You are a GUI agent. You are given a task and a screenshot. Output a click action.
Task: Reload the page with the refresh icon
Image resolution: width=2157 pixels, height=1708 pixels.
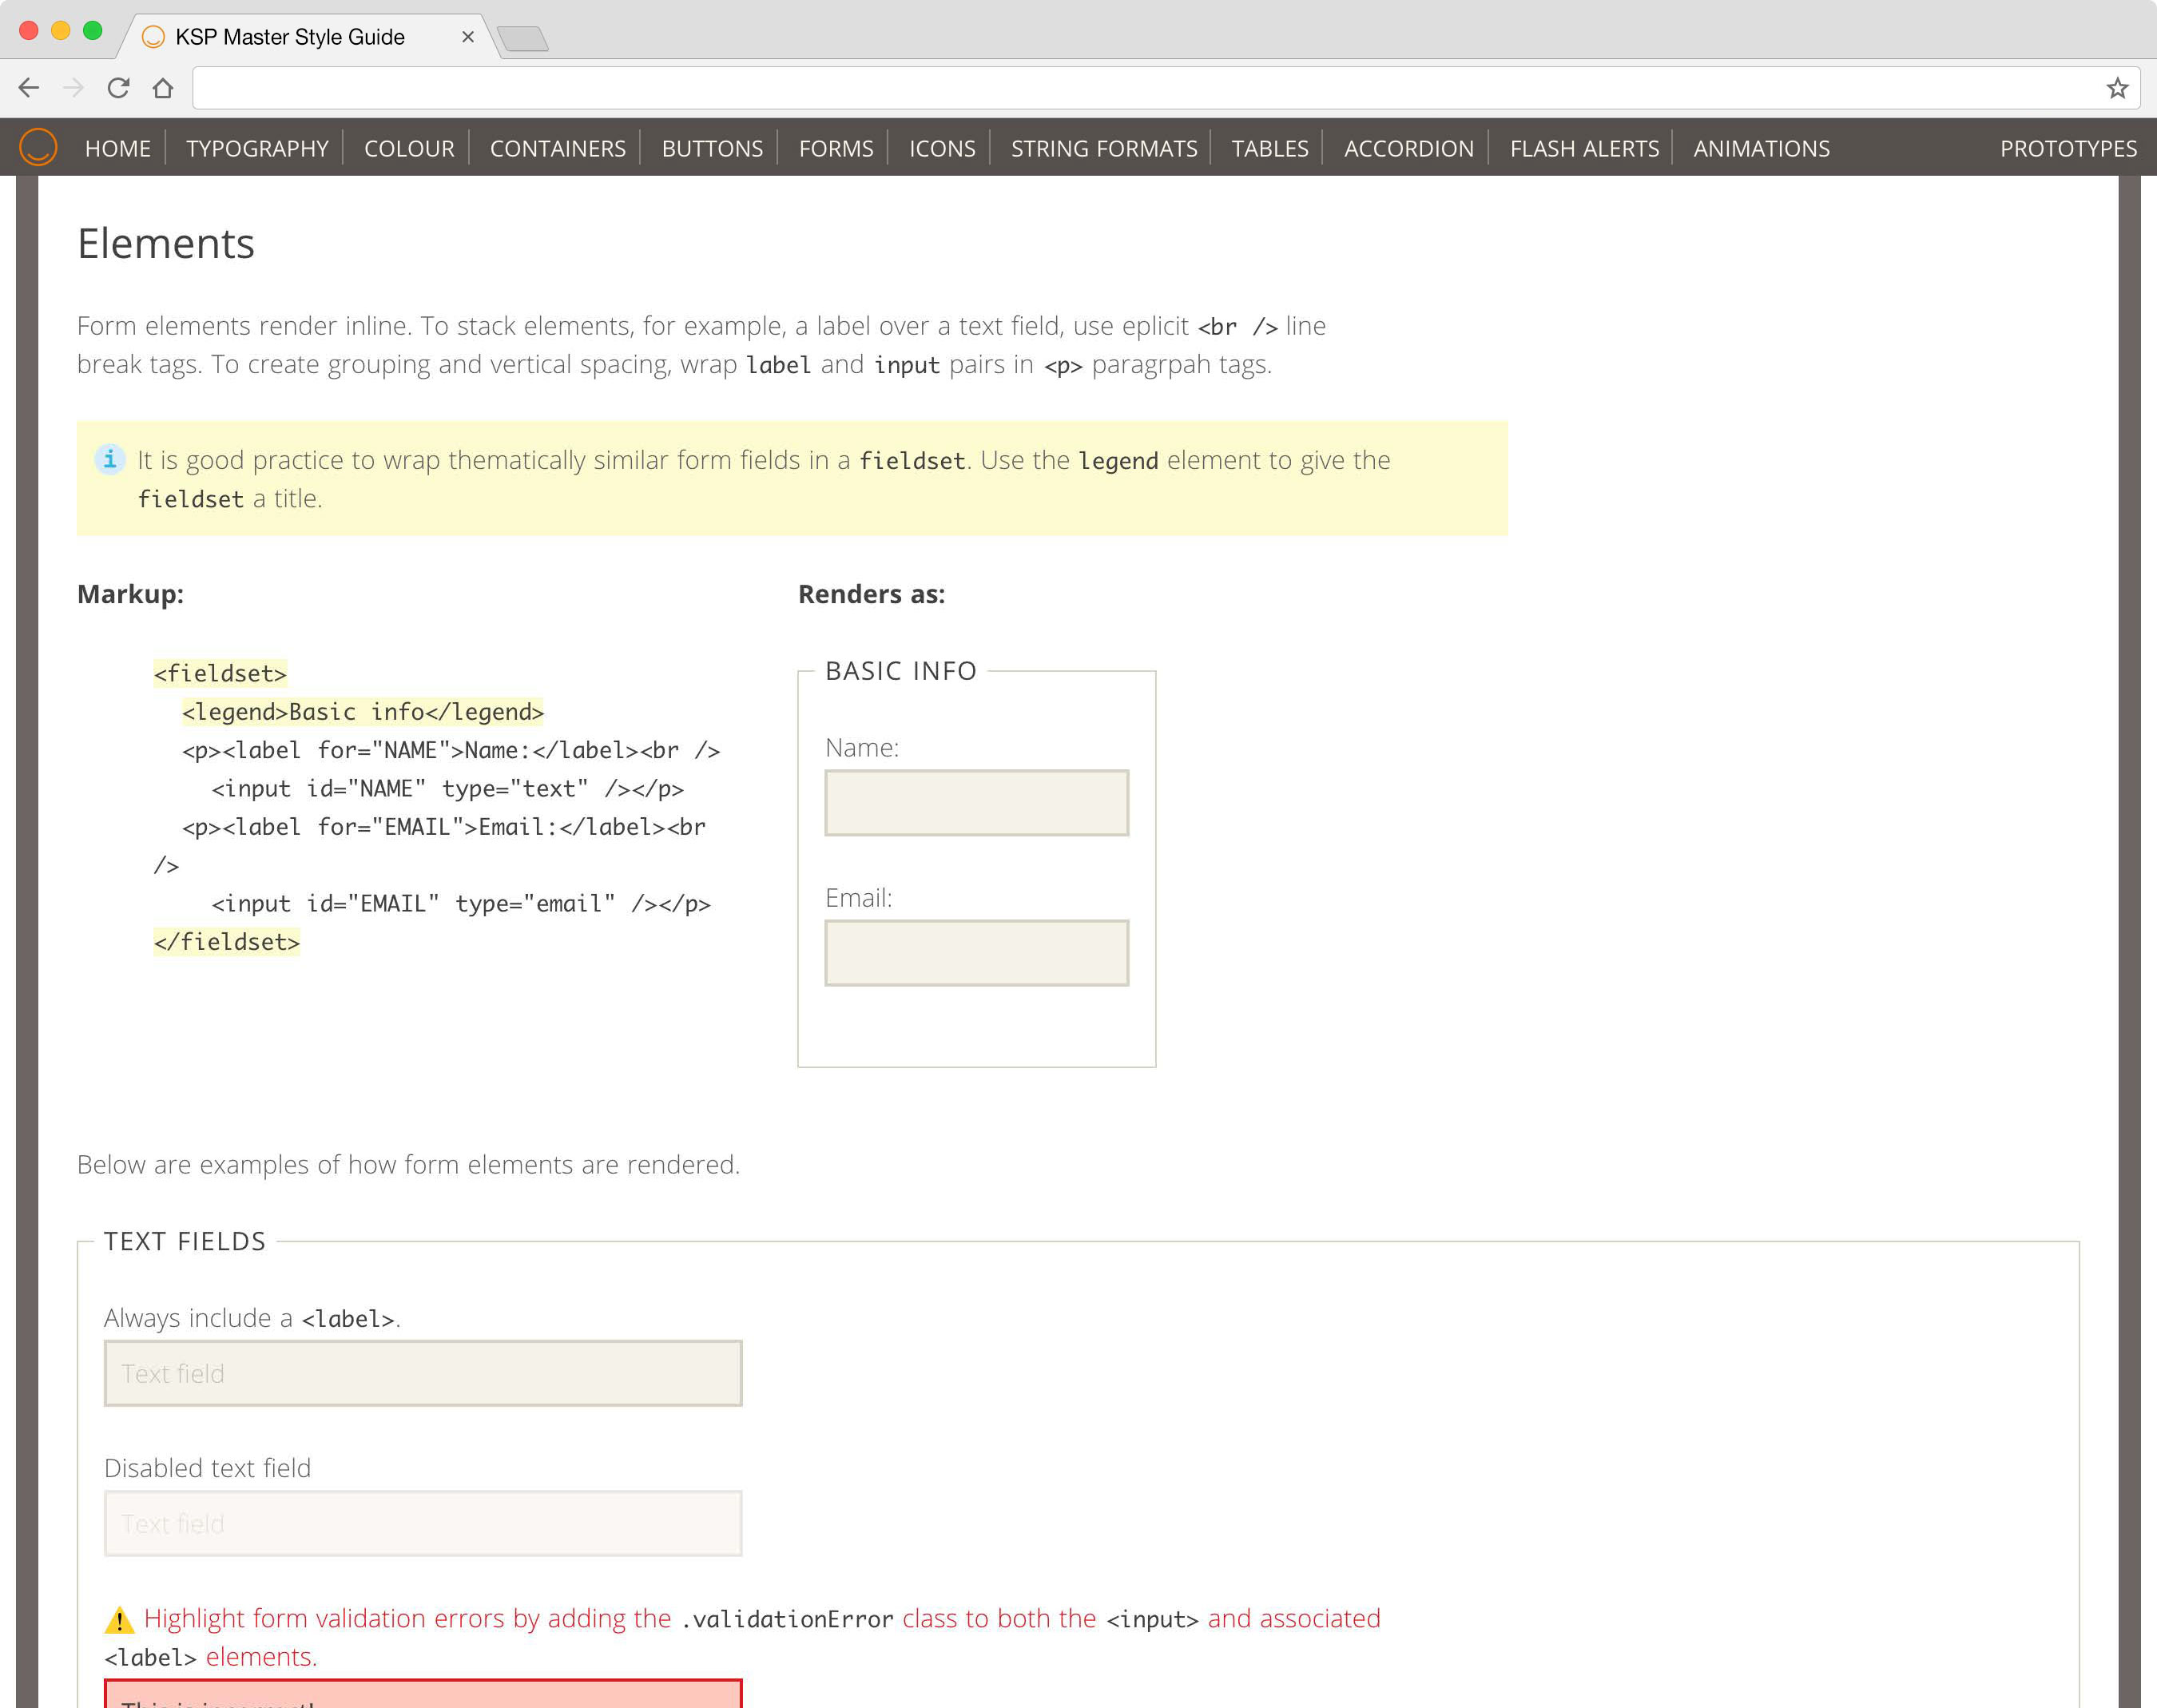(118, 88)
